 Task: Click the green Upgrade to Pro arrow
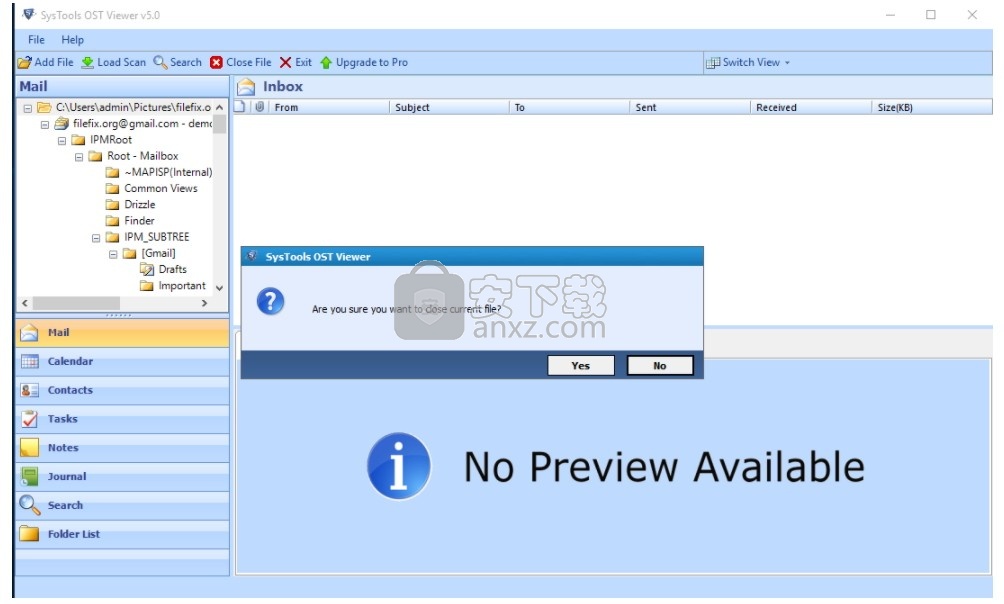(326, 63)
